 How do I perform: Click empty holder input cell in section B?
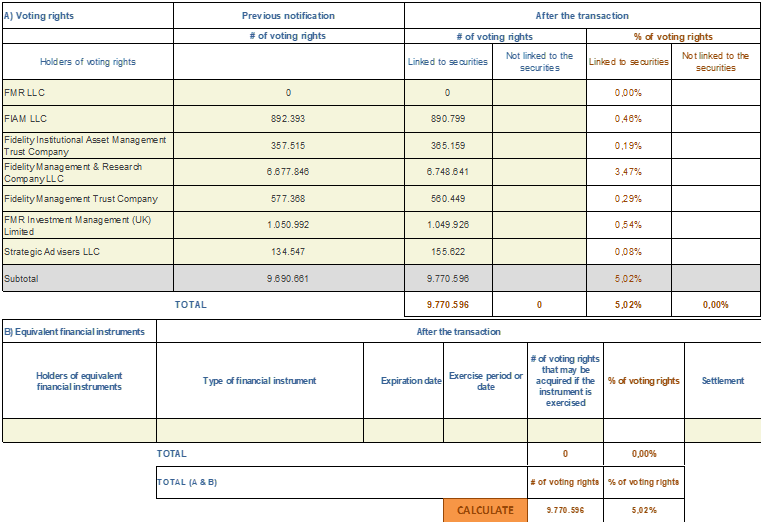click(79, 430)
